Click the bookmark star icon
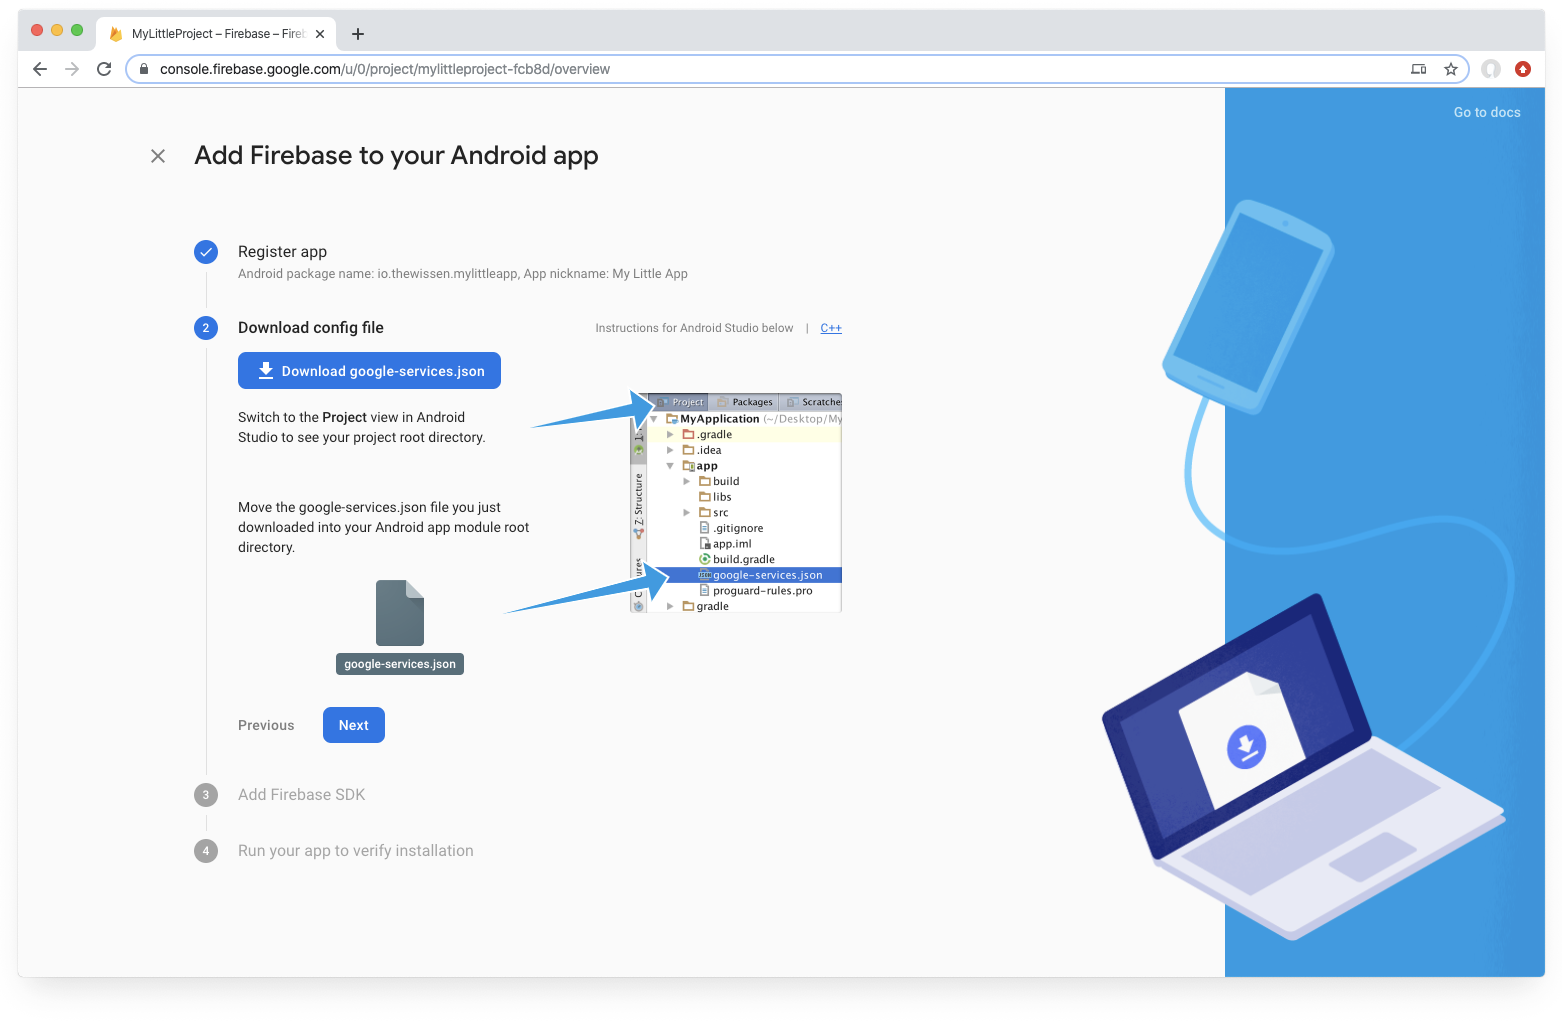Screen dimensions: 1562x1021 (1451, 69)
